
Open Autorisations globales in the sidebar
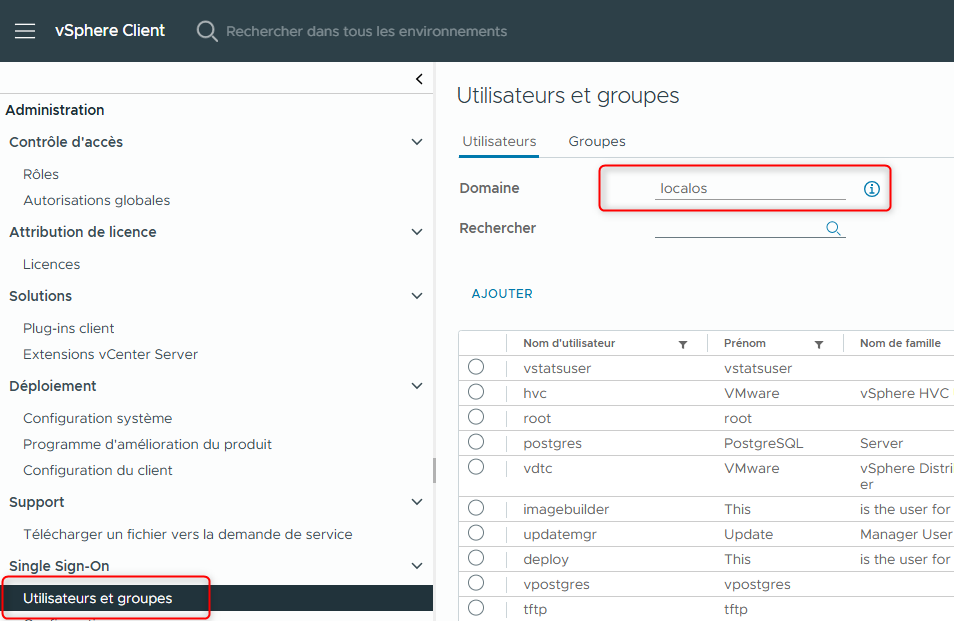point(96,200)
